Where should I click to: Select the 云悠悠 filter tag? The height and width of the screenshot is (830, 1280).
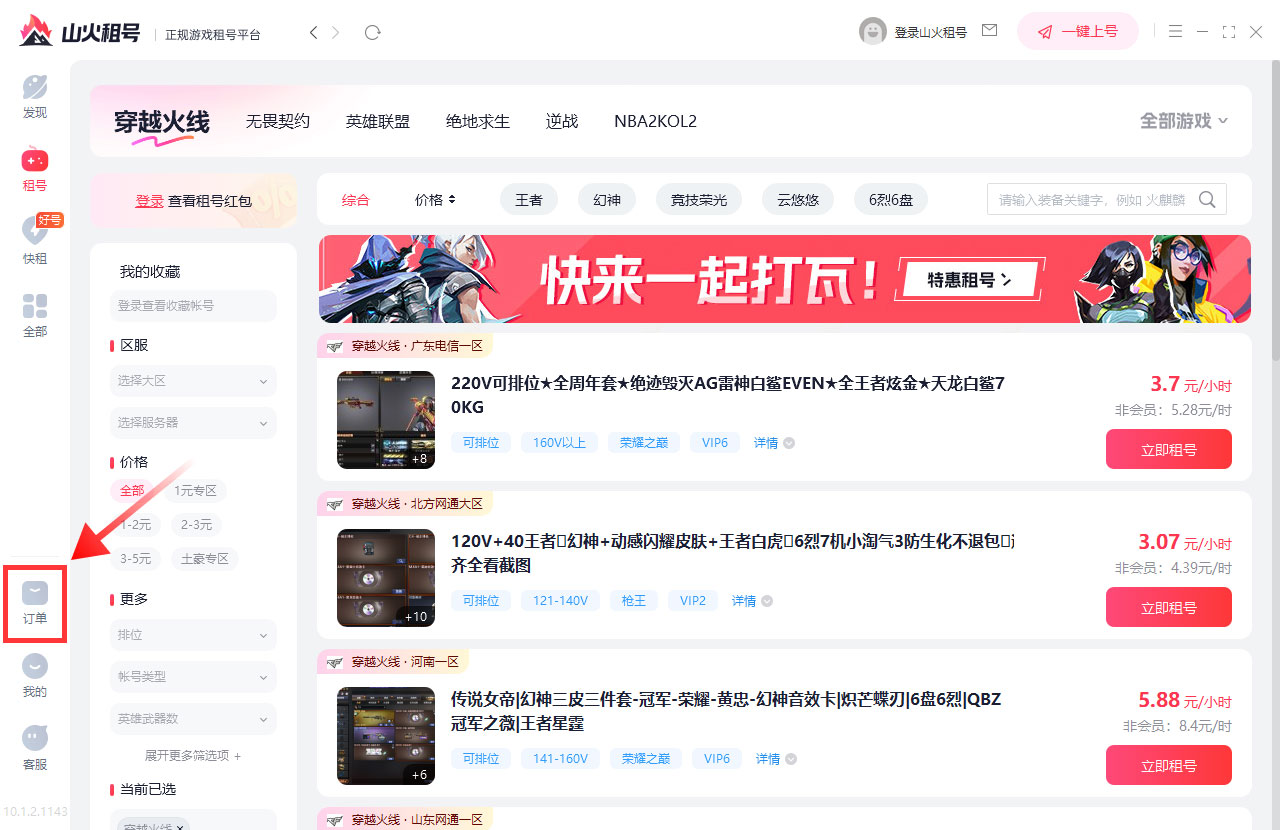click(x=798, y=200)
